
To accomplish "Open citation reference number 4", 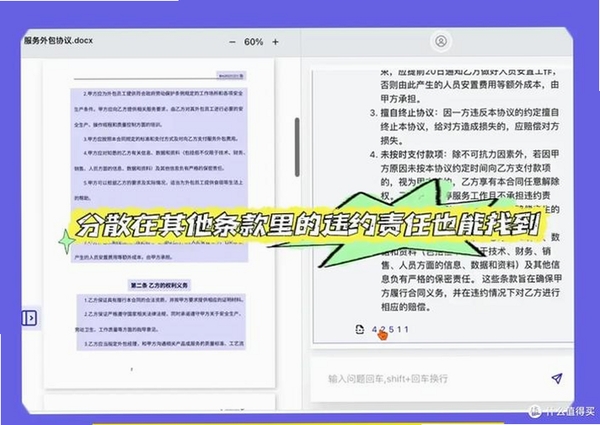I will coord(374,329).
